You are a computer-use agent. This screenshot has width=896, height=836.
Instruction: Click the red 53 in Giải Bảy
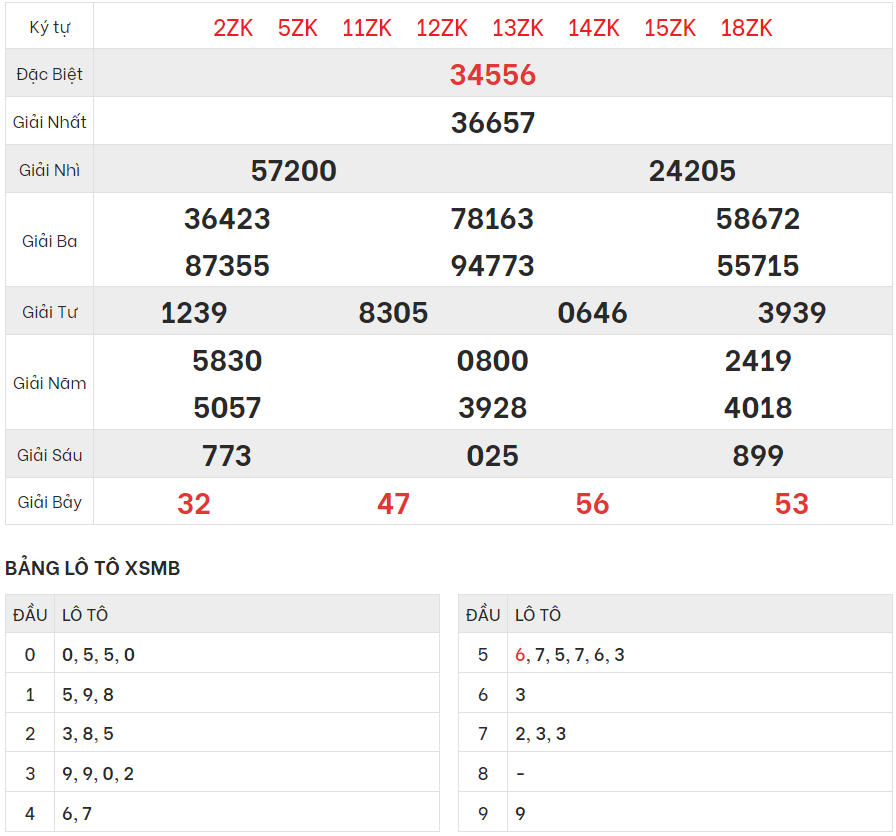pyautogui.click(x=791, y=504)
